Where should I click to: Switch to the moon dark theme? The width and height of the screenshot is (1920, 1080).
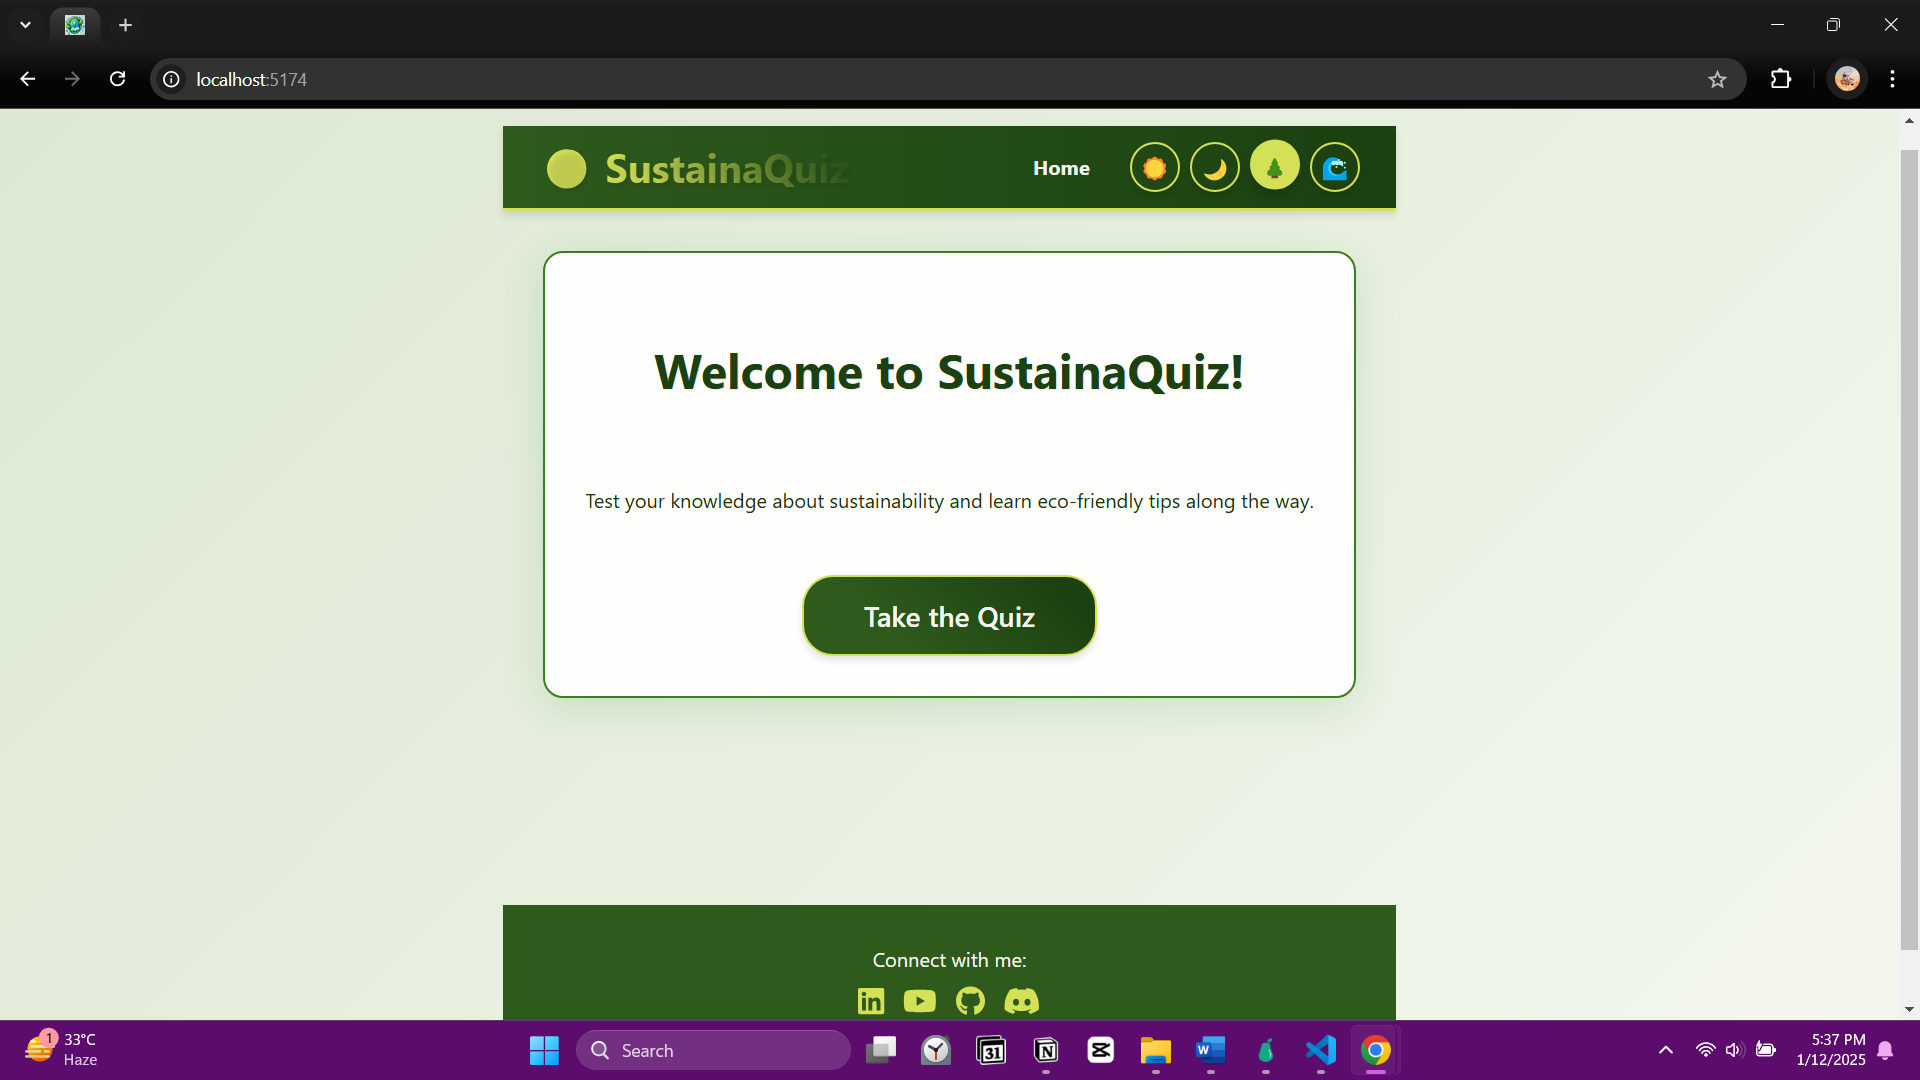(x=1214, y=168)
